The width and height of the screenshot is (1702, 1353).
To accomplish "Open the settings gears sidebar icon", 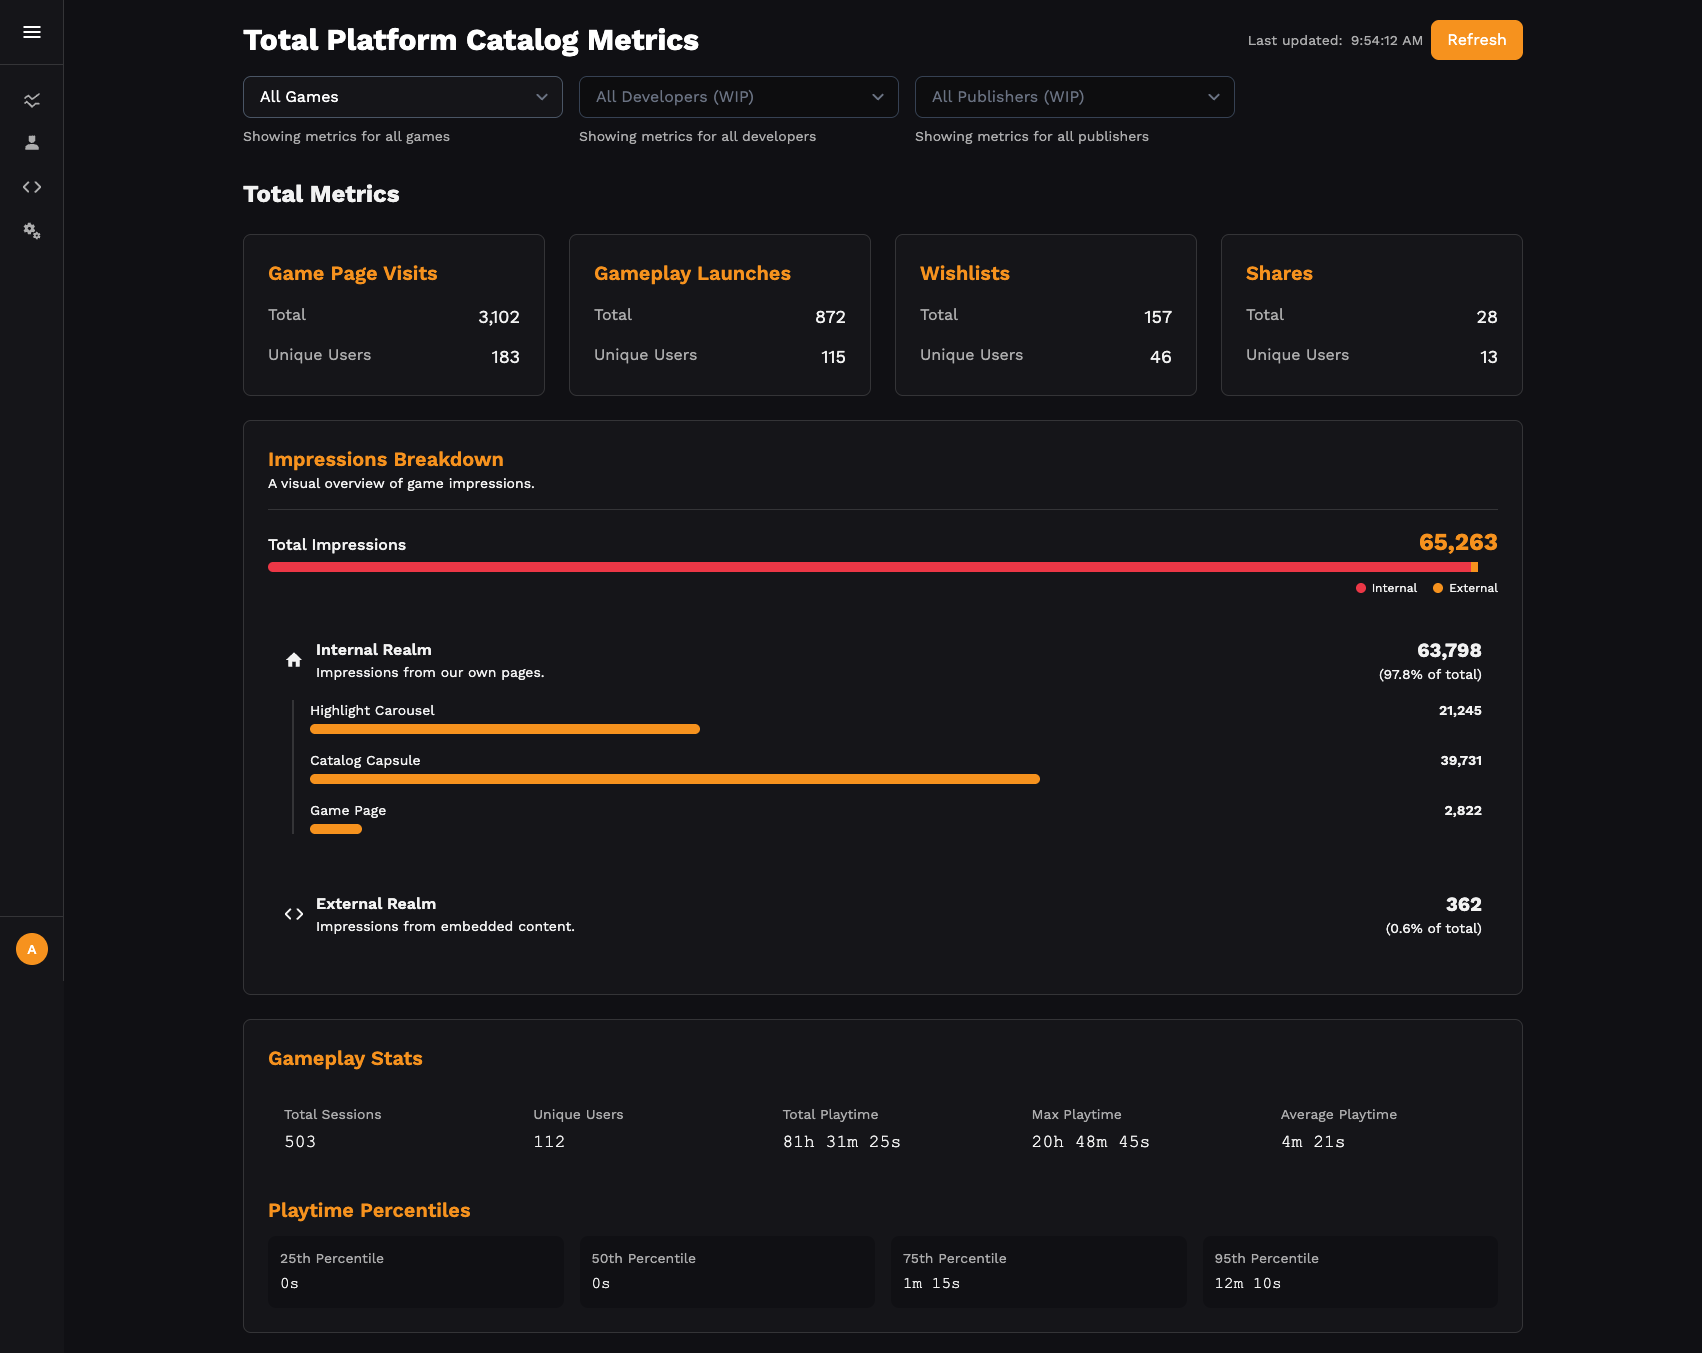I will [32, 231].
